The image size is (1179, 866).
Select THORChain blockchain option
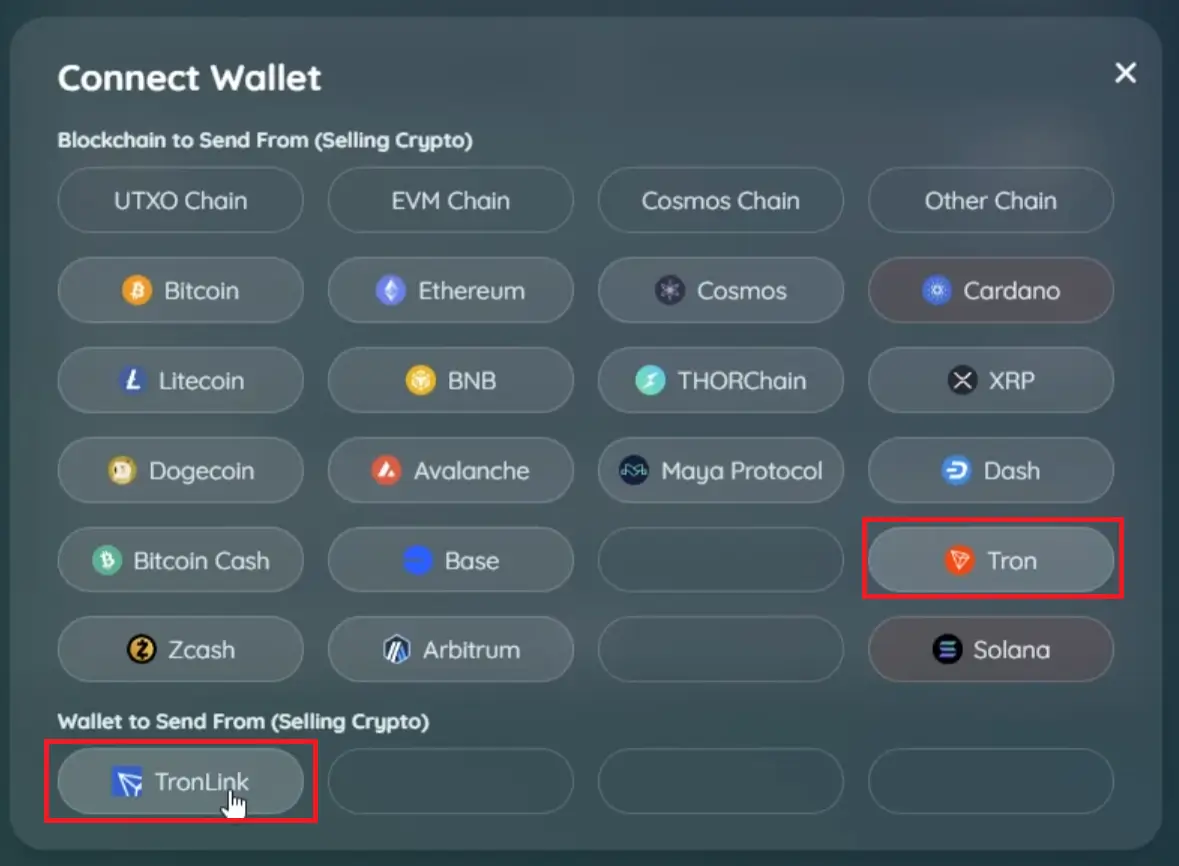coord(721,381)
